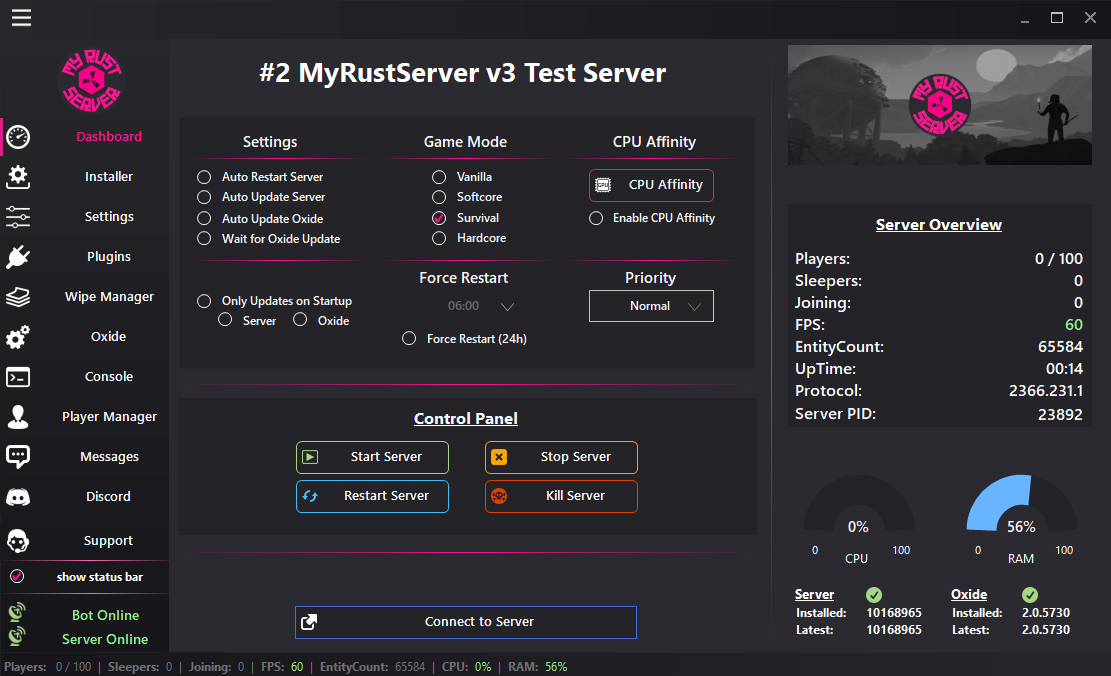Select Hardcore game mode
Image resolution: width=1111 pixels, height=676 pixels.
point(439,238)
